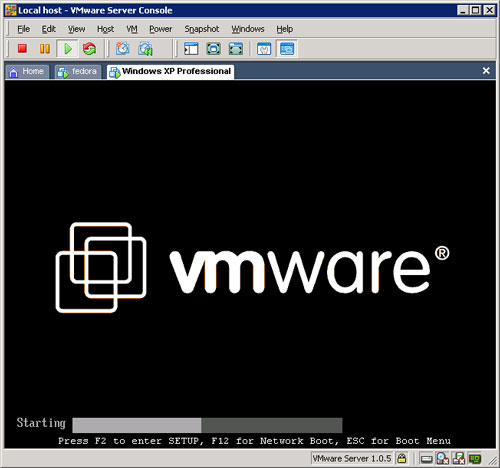Enter full screen mode via toolbar icon
500x468 pixels.
click(x=213, y=49)
